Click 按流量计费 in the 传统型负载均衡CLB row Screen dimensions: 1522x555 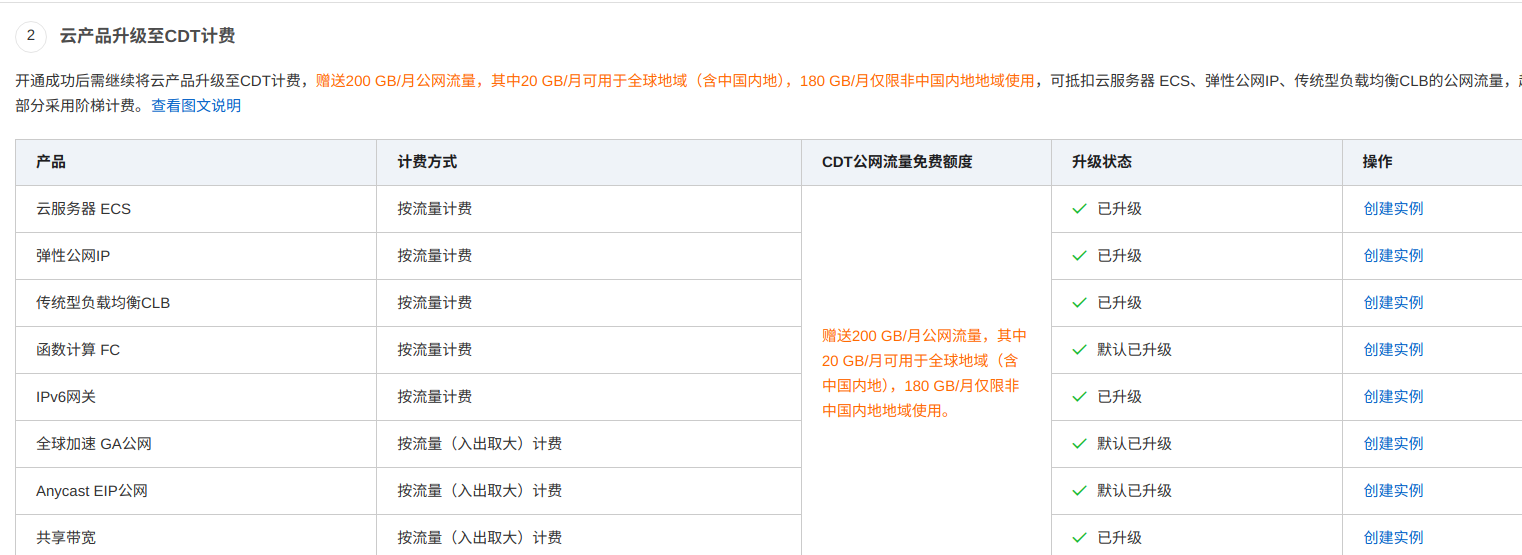point(434,303)
